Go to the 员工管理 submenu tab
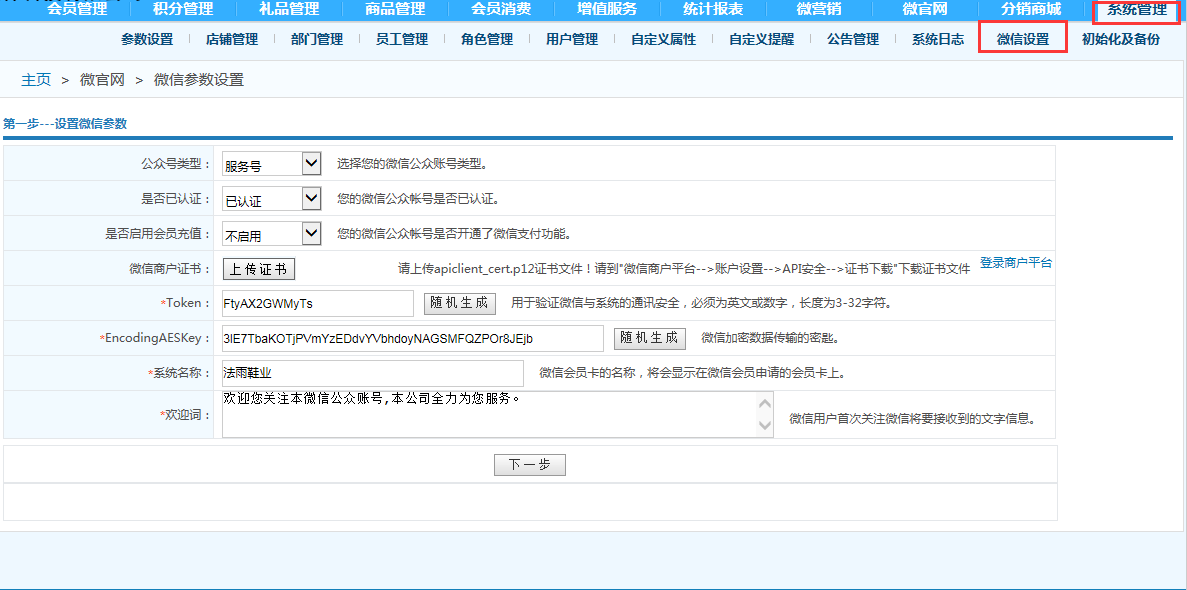Screen dimensions: 1187x590 pos(402,39)
